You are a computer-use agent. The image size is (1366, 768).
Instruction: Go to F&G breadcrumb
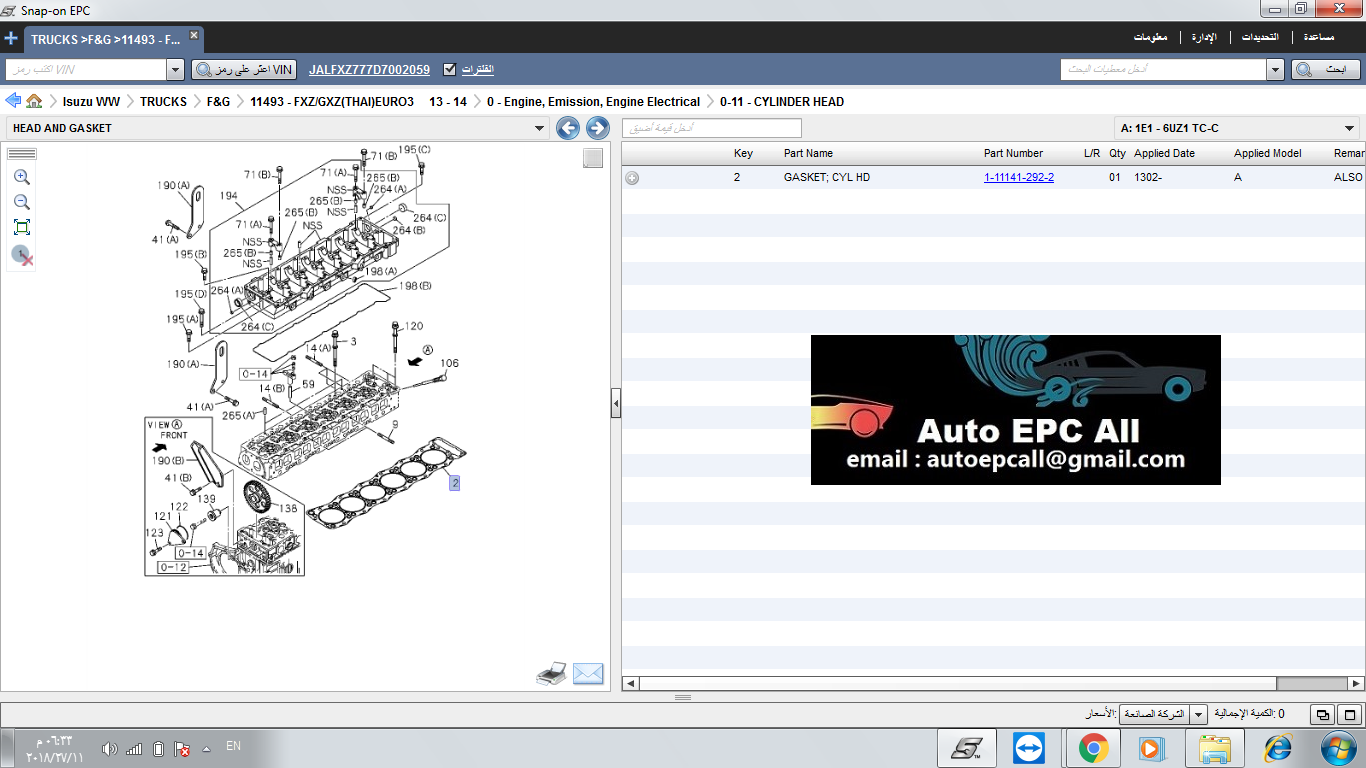(x=218, y=102)
